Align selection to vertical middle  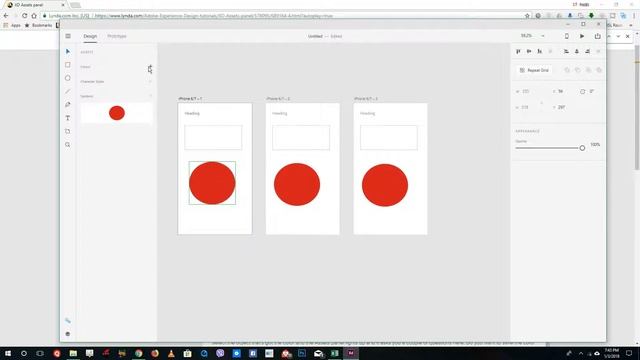coord(529,51)
